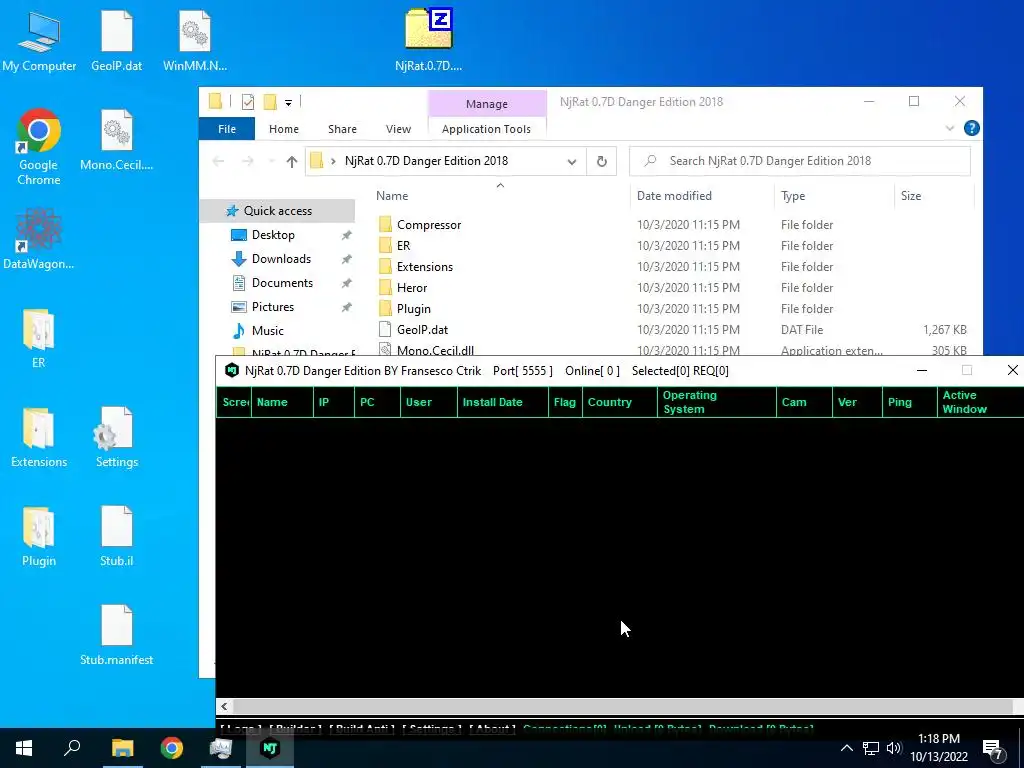Open the taskbar clock and date

click(x=939, y=748)
